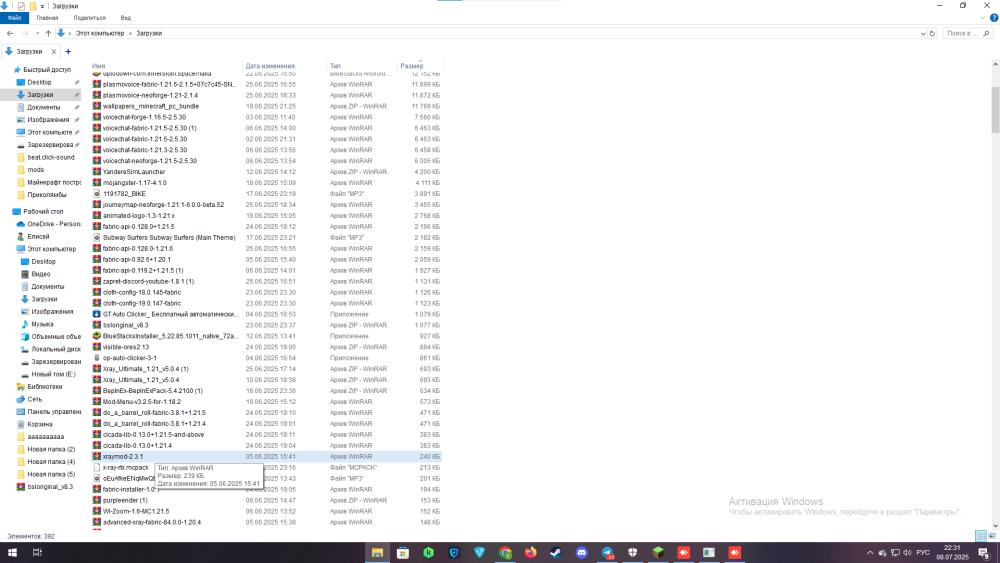Viewport: 1000px width, 563px height.
Task: Select Быстрый доступ in navigation pane
Action: [47, 69]
